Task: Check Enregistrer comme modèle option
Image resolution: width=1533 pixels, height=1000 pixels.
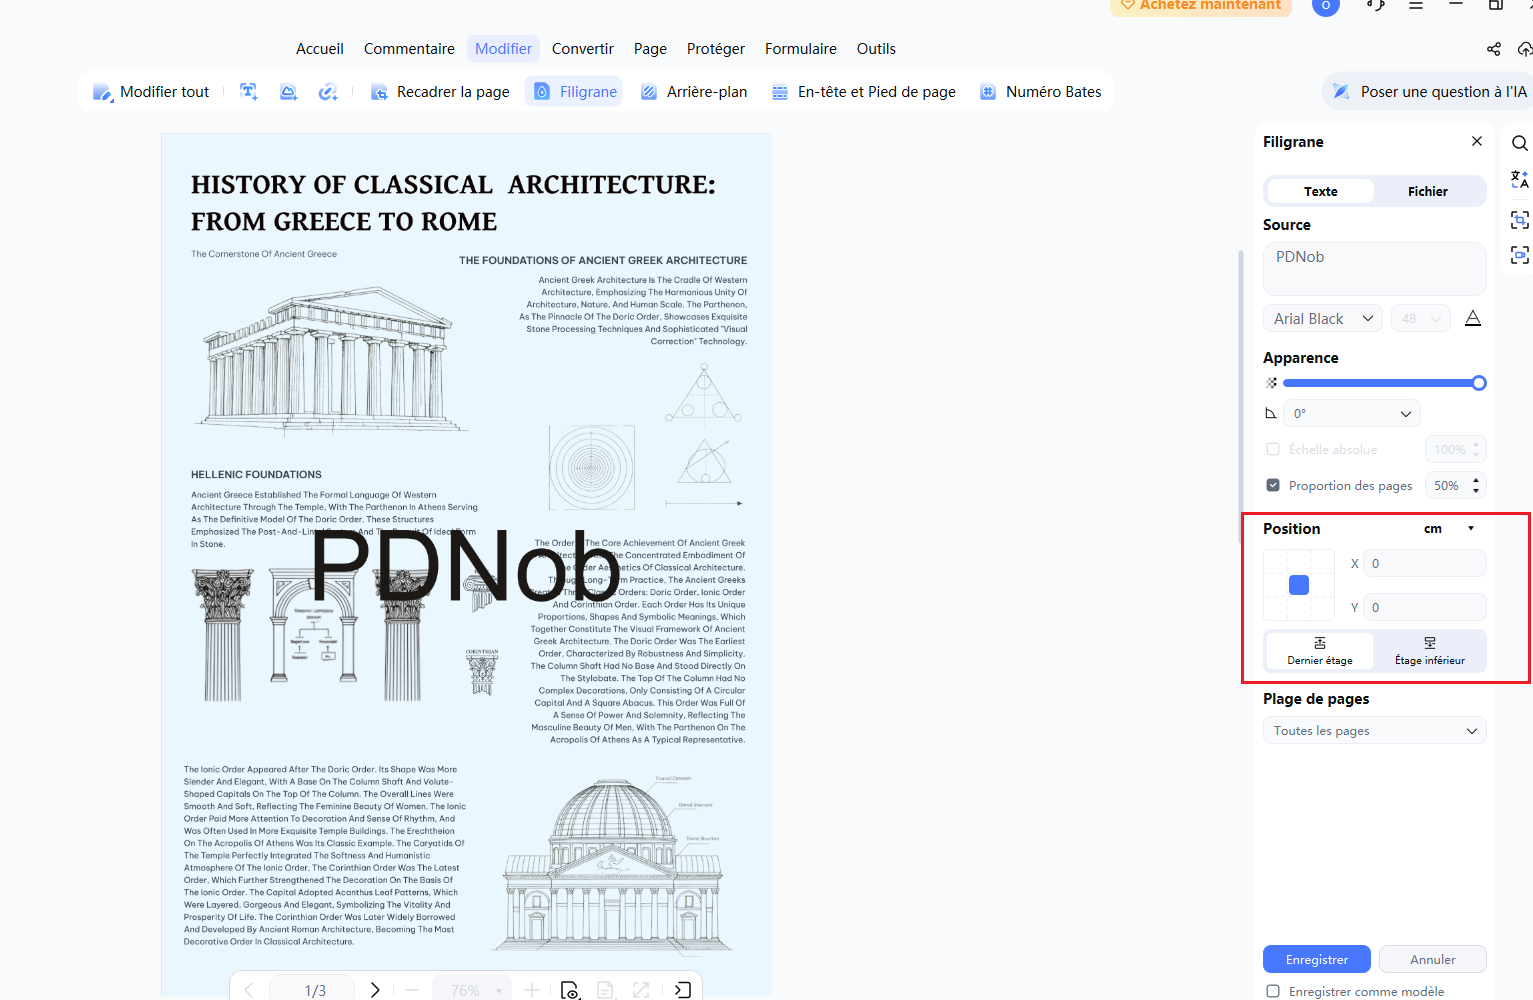Action: coord(1273,992)
